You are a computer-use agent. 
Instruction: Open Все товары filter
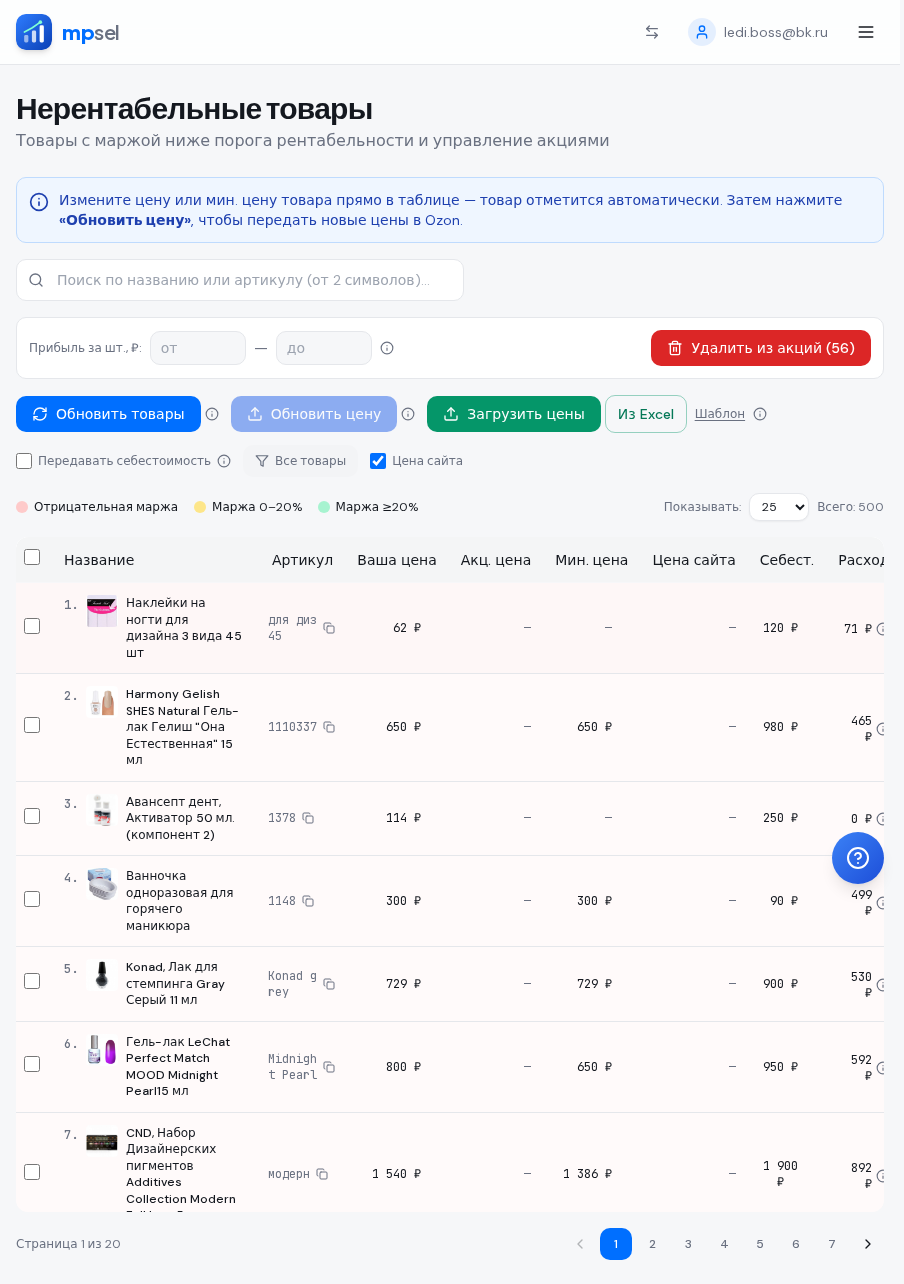click(300, 461)
